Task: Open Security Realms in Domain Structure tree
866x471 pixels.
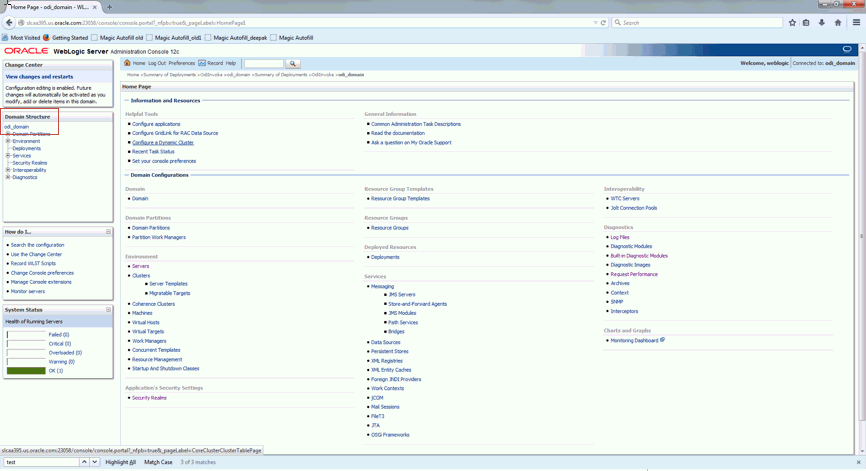Action: [x=30, y=163]
